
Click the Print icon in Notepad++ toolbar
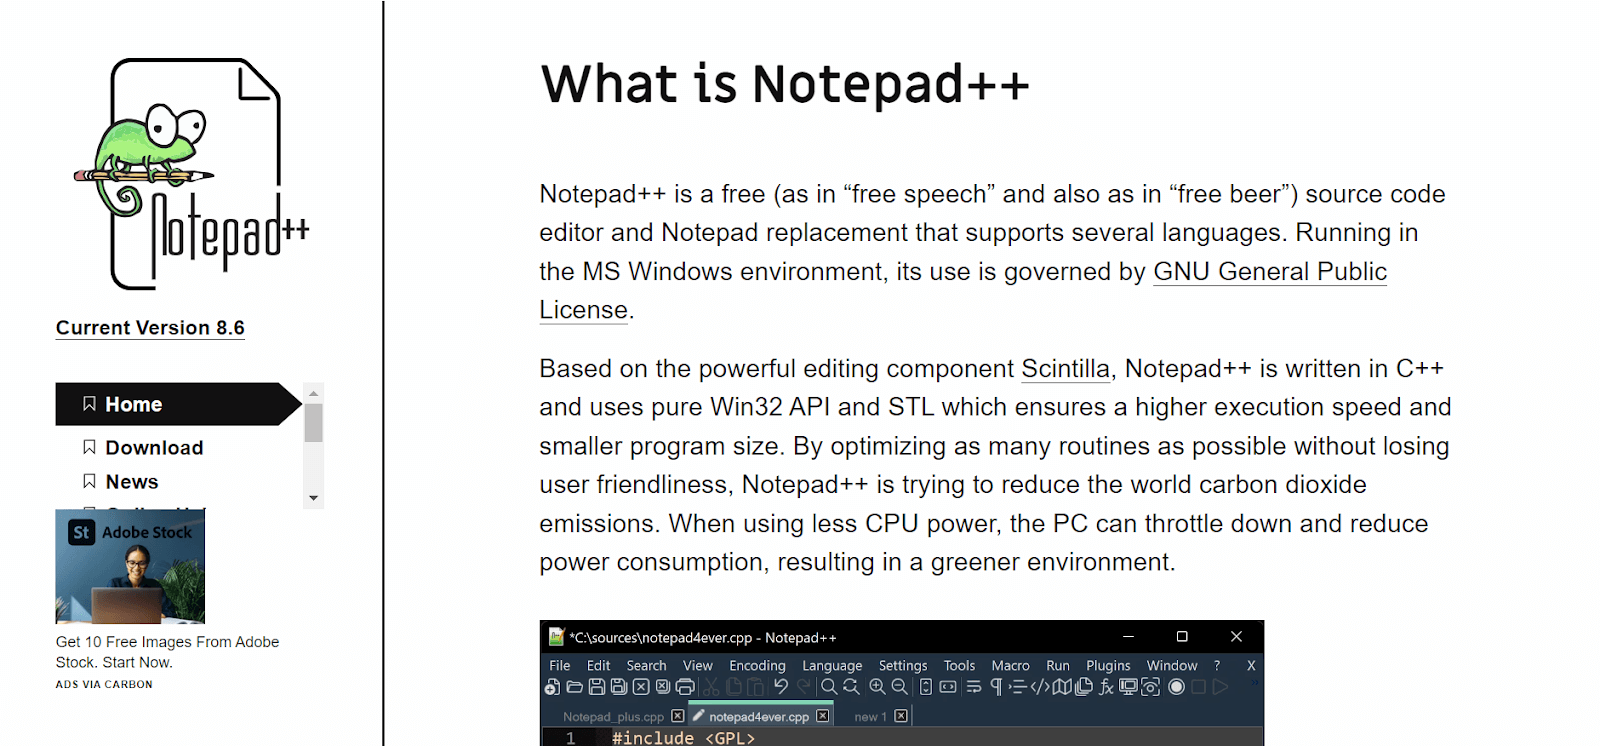tap(685, 687)
